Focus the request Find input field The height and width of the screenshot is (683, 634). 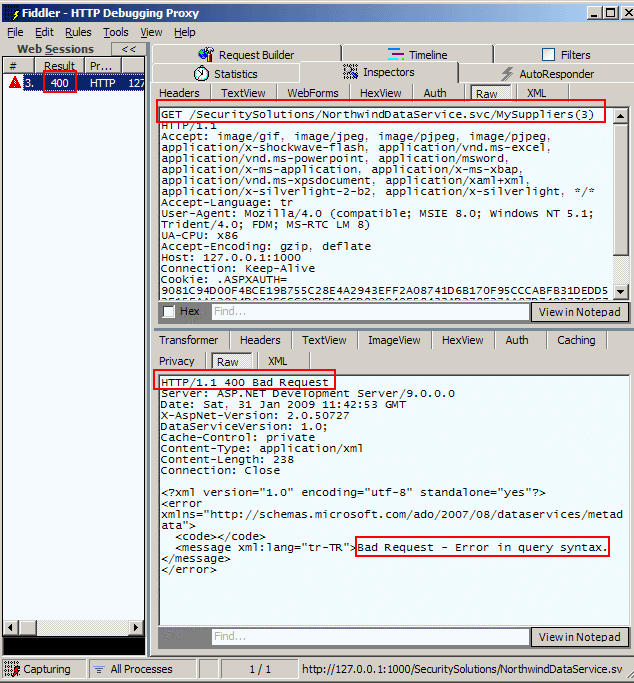coord(370,311)
